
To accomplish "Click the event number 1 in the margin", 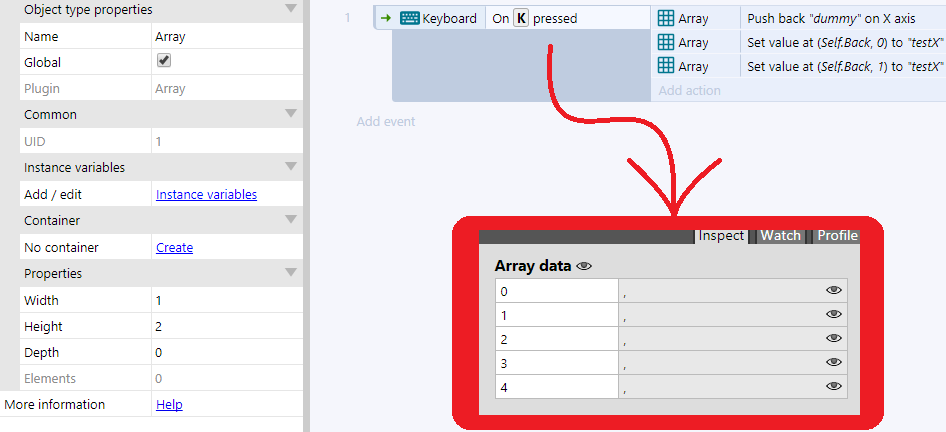I will point(348,18).
